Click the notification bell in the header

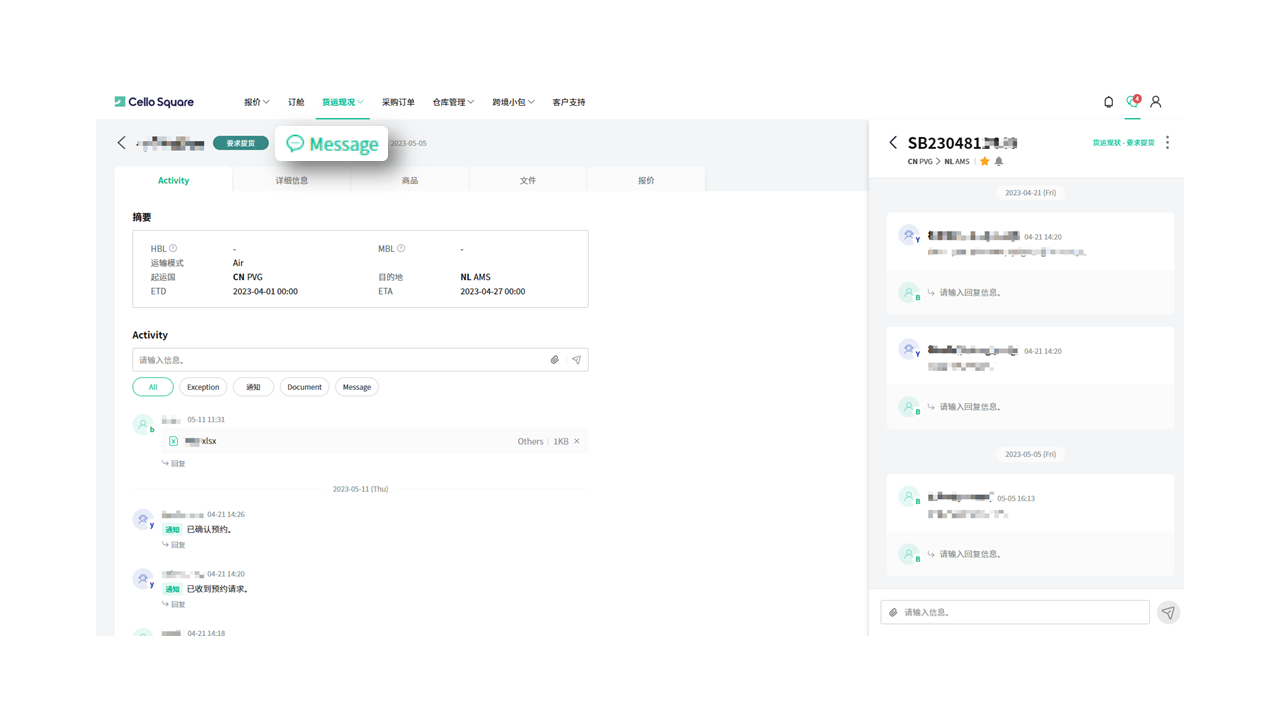click(x=1108, y=102)
